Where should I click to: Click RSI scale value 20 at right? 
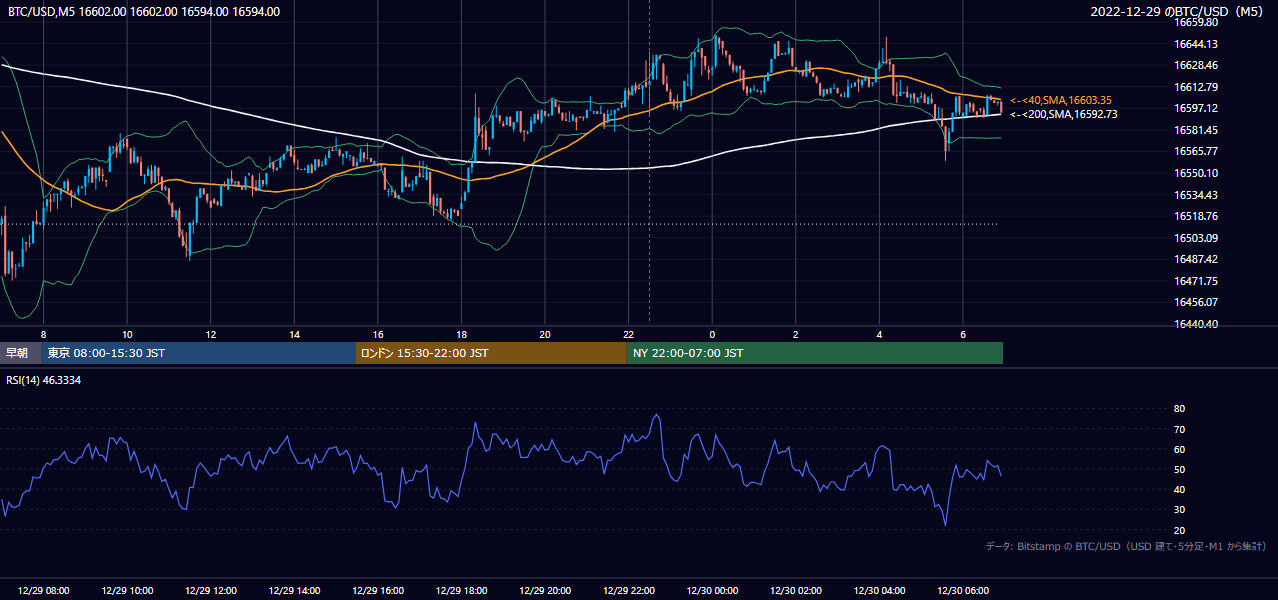coord(1179,530)
